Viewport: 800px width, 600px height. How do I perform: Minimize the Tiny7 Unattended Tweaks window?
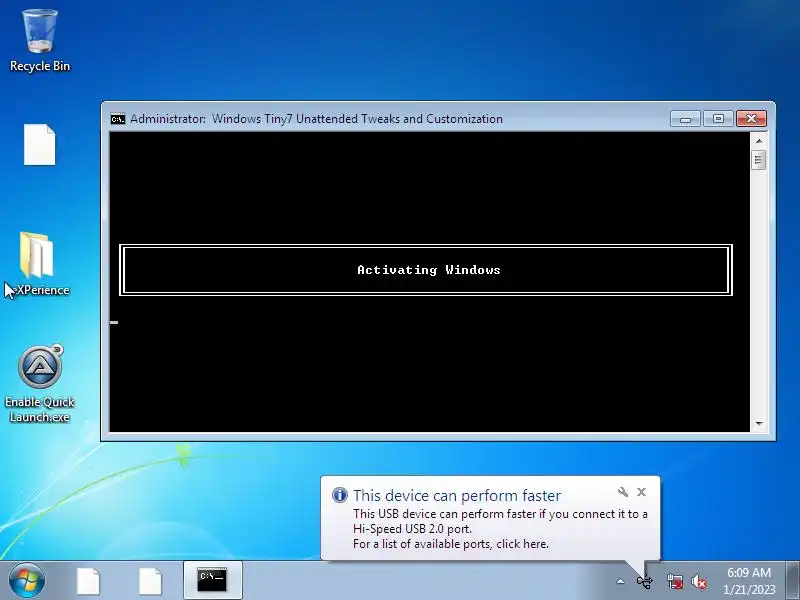coord(685,119)
